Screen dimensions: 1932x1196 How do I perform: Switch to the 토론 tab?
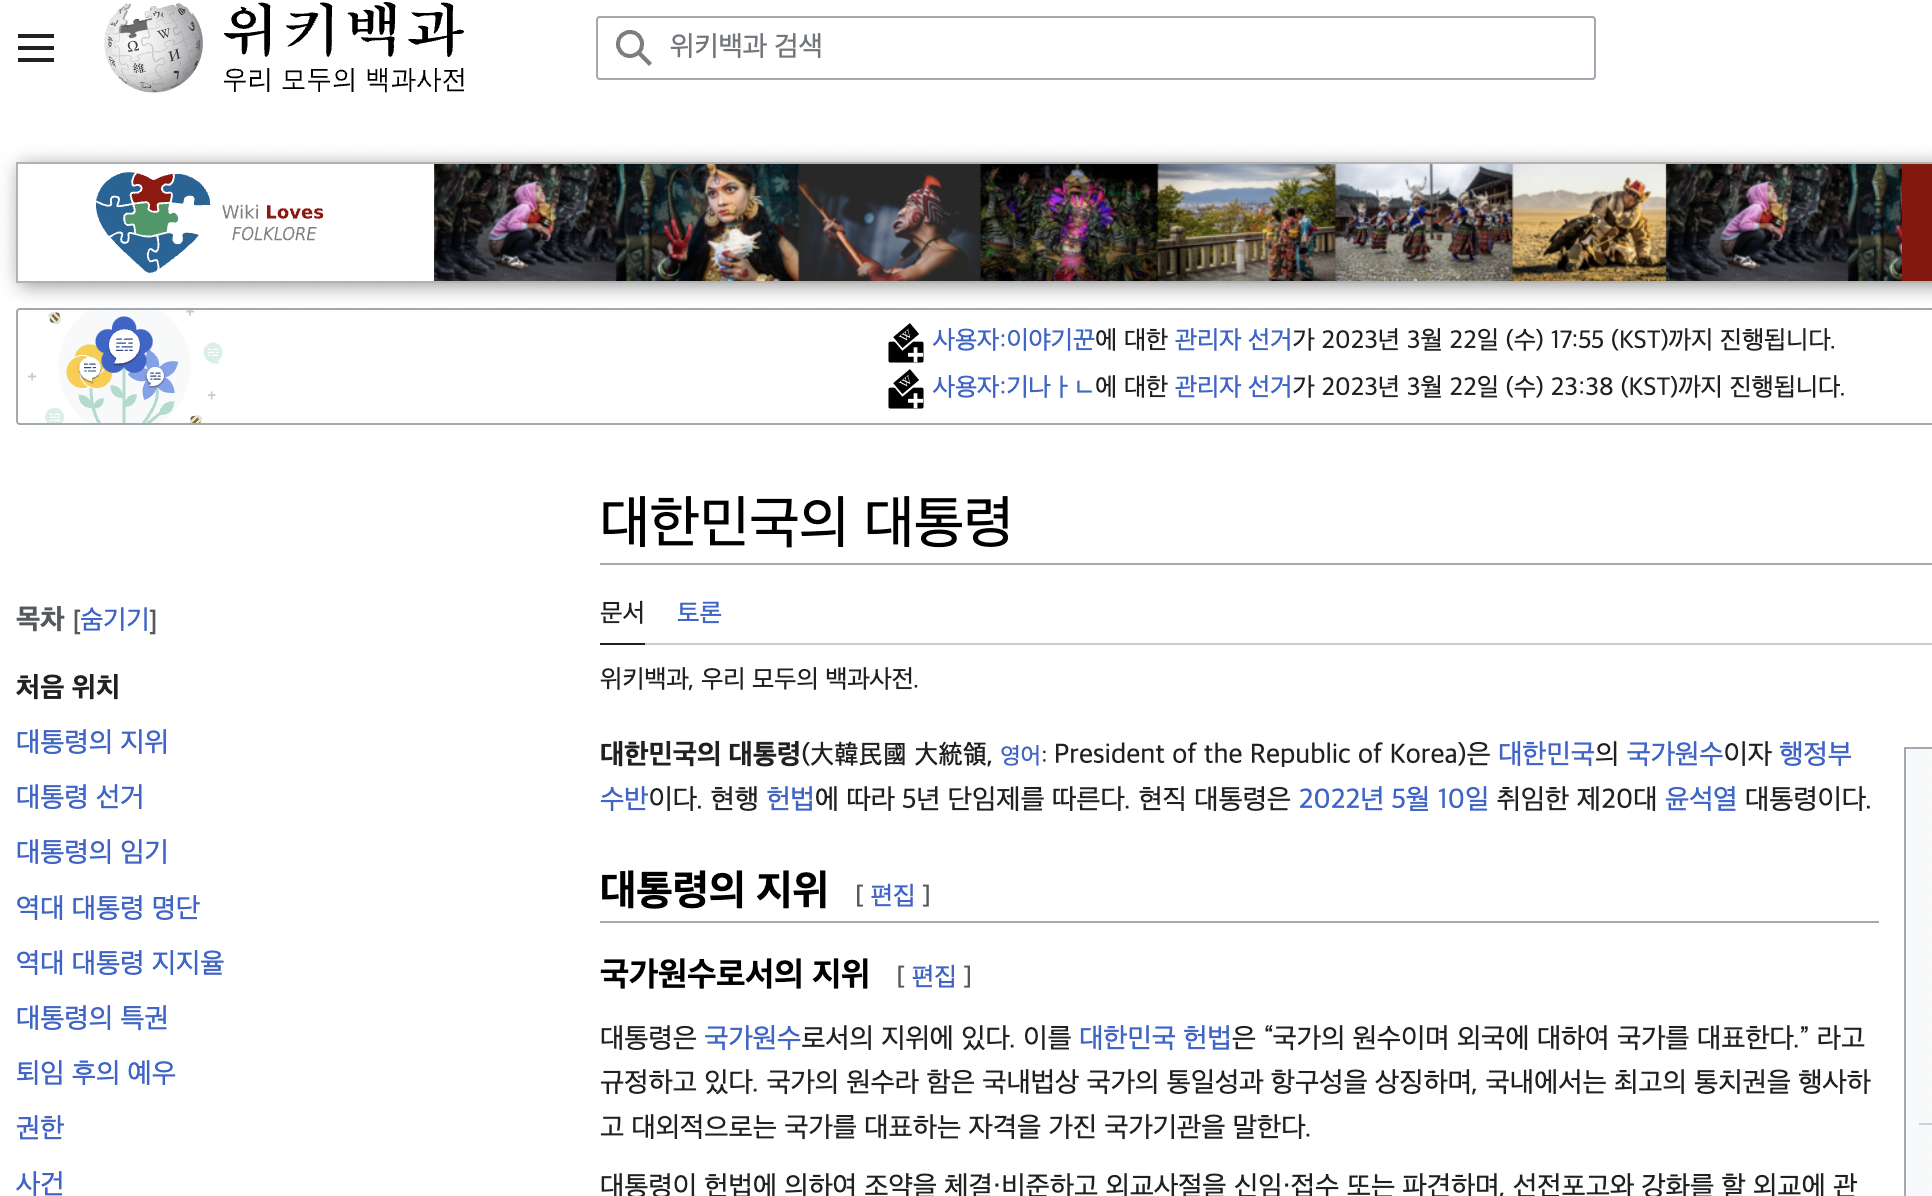698,612
